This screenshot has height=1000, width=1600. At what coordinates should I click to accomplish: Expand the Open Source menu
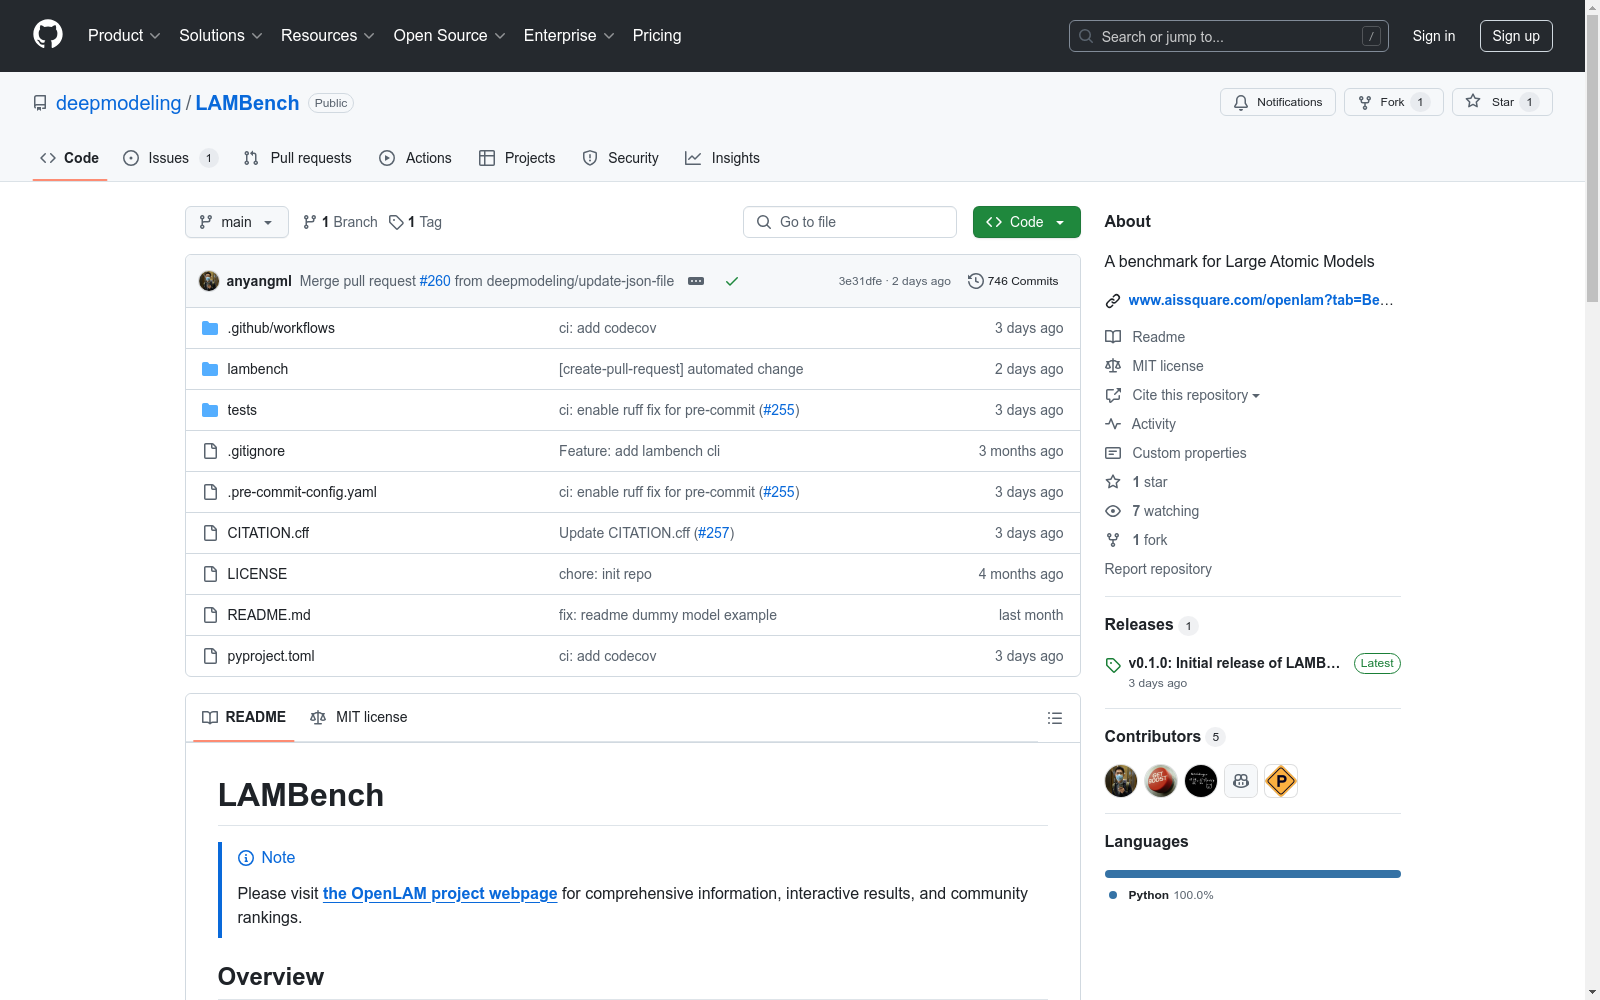(x=450, y=36)
